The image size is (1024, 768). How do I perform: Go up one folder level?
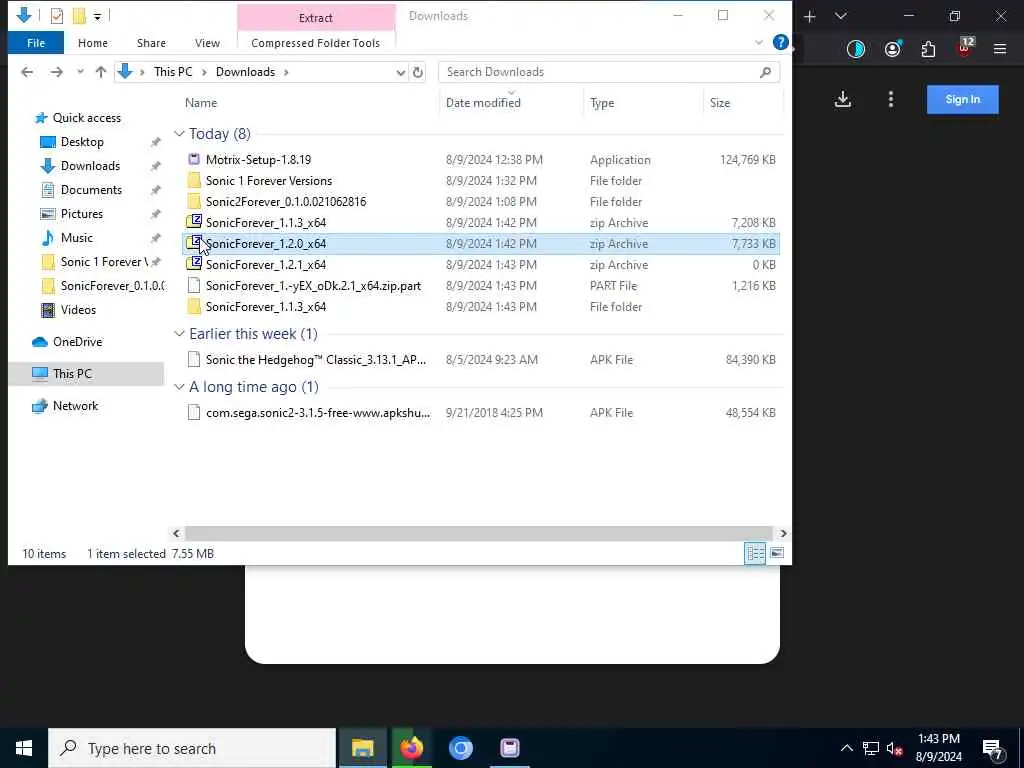[101, 72]
